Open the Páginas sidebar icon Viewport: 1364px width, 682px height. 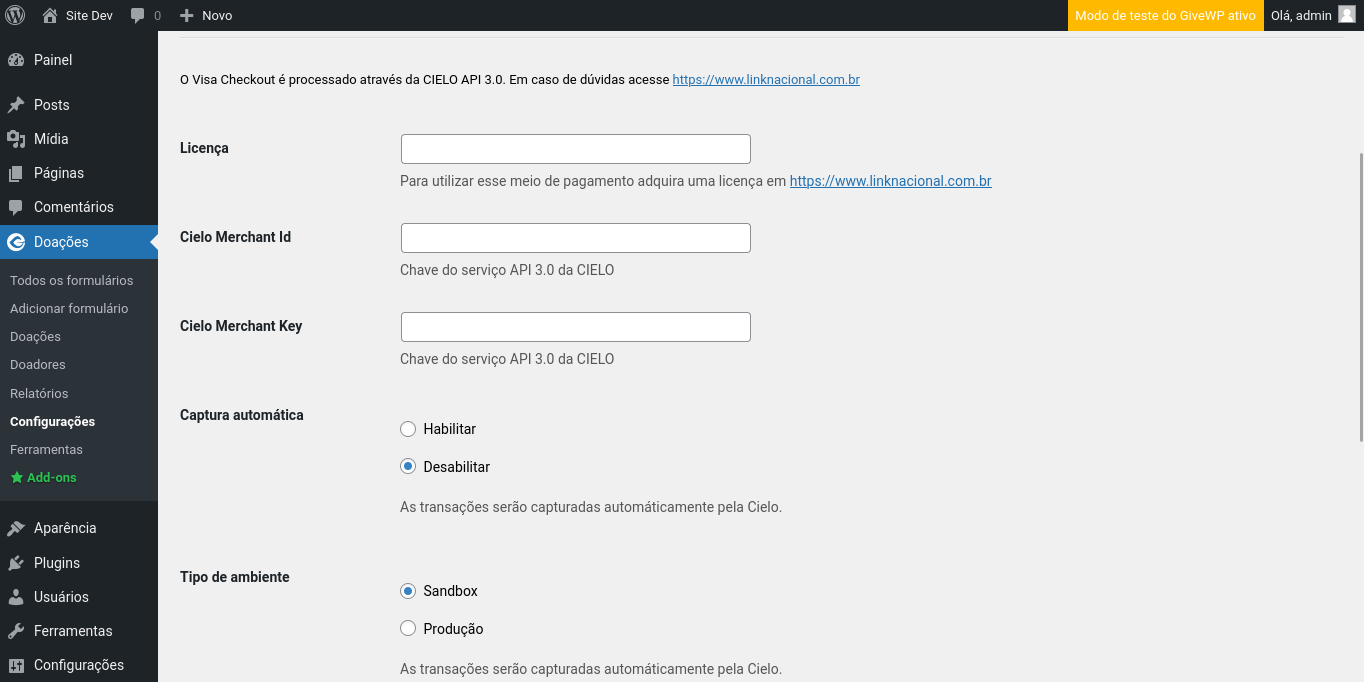[18, 173]
